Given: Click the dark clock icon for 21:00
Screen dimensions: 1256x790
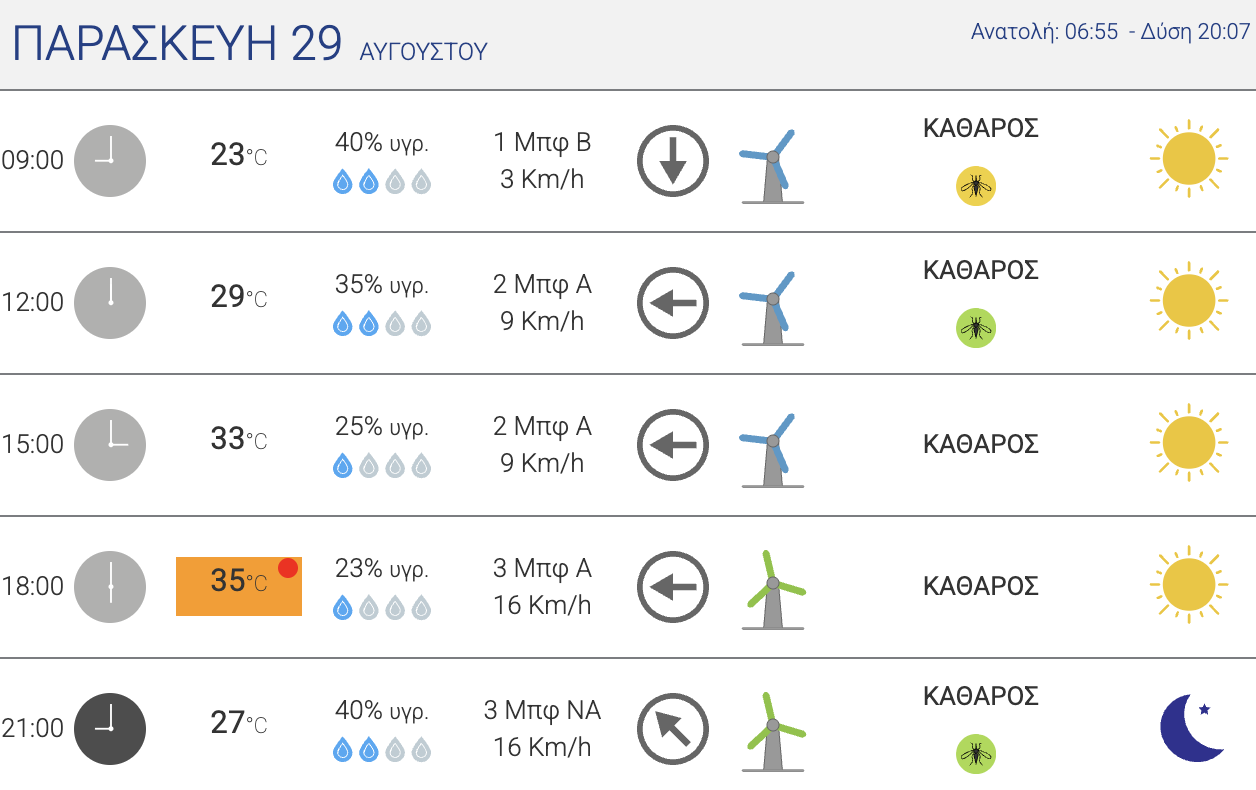Looking at the screenshot, I should click(x=110, y=729).
